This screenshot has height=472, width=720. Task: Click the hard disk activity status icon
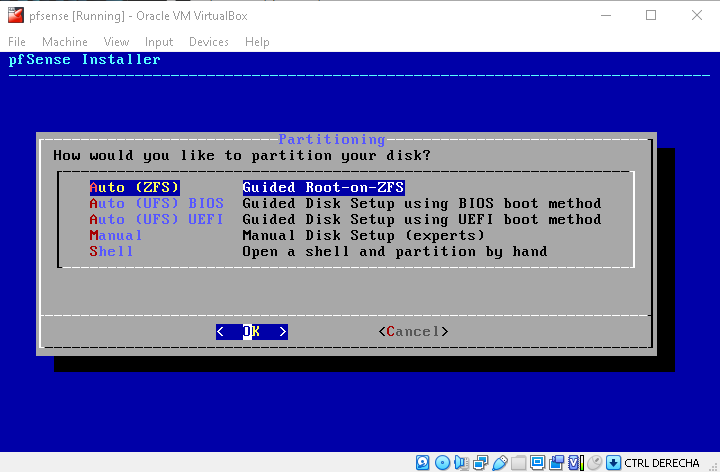(423, 462)
